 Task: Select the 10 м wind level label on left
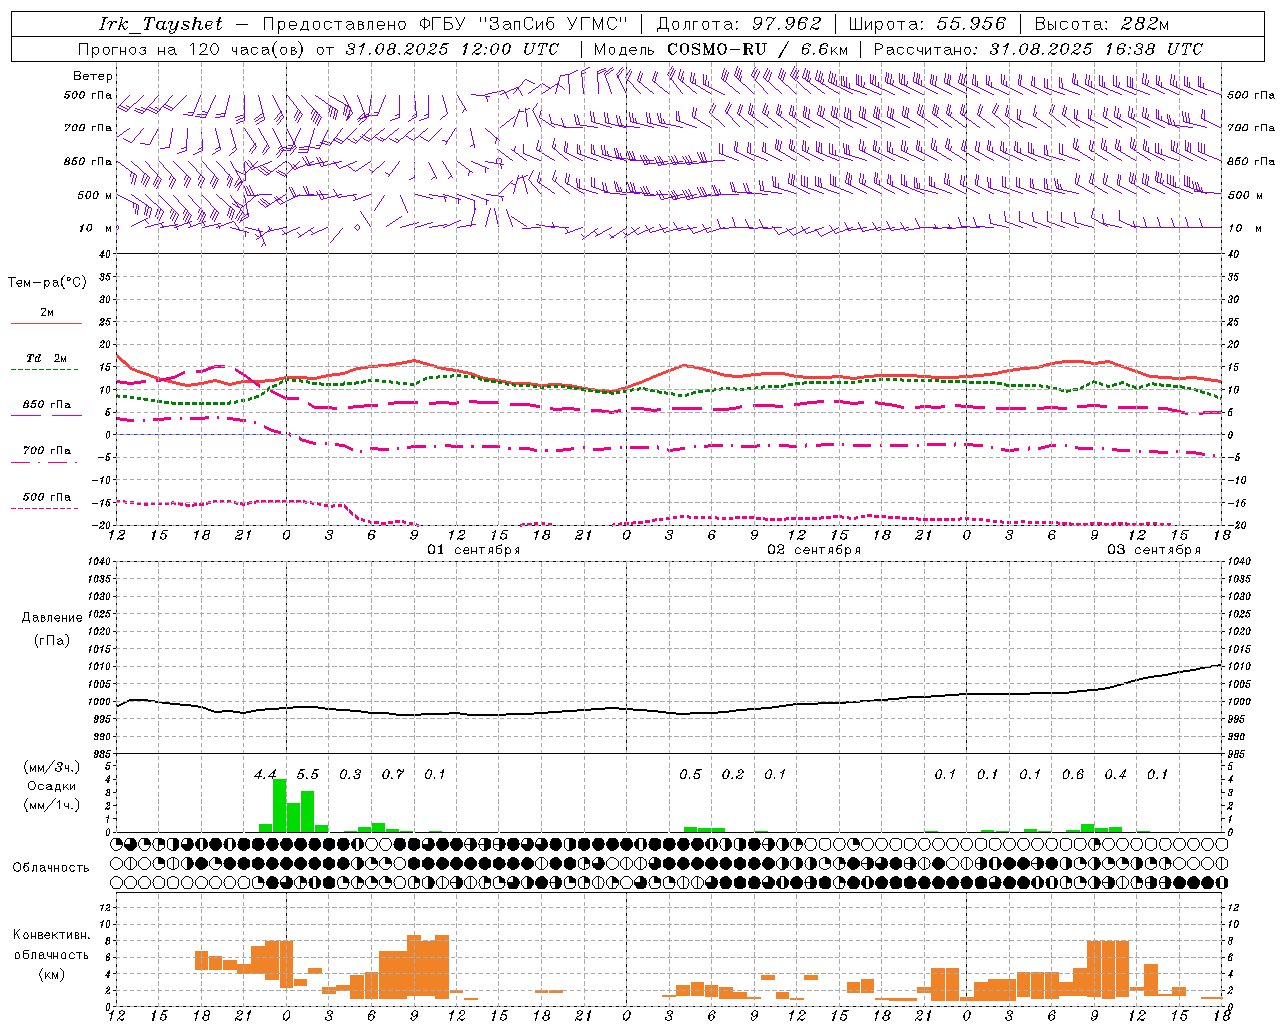pos(95,228)
